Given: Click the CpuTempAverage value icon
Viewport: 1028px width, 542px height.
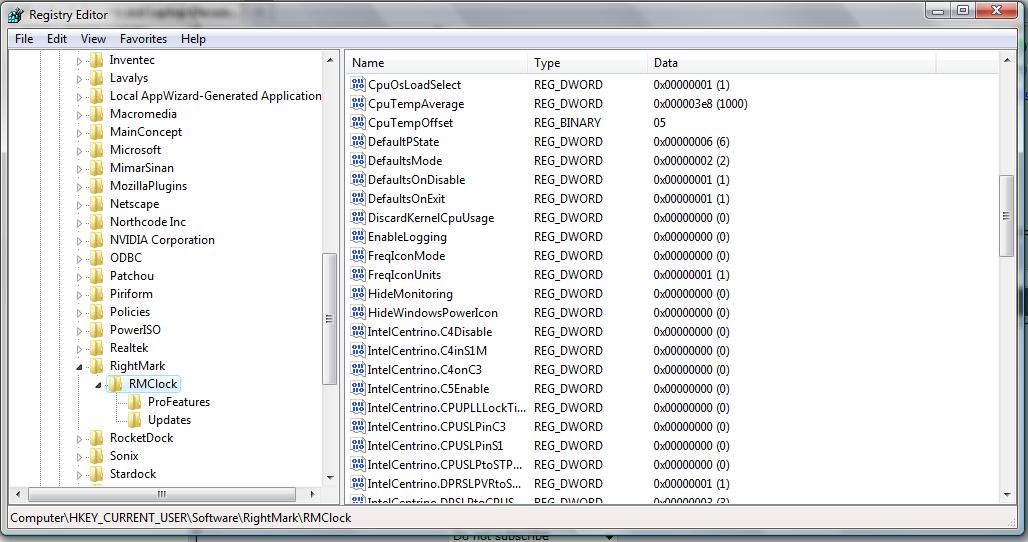Looking at the screenshot, I should 358,104.
